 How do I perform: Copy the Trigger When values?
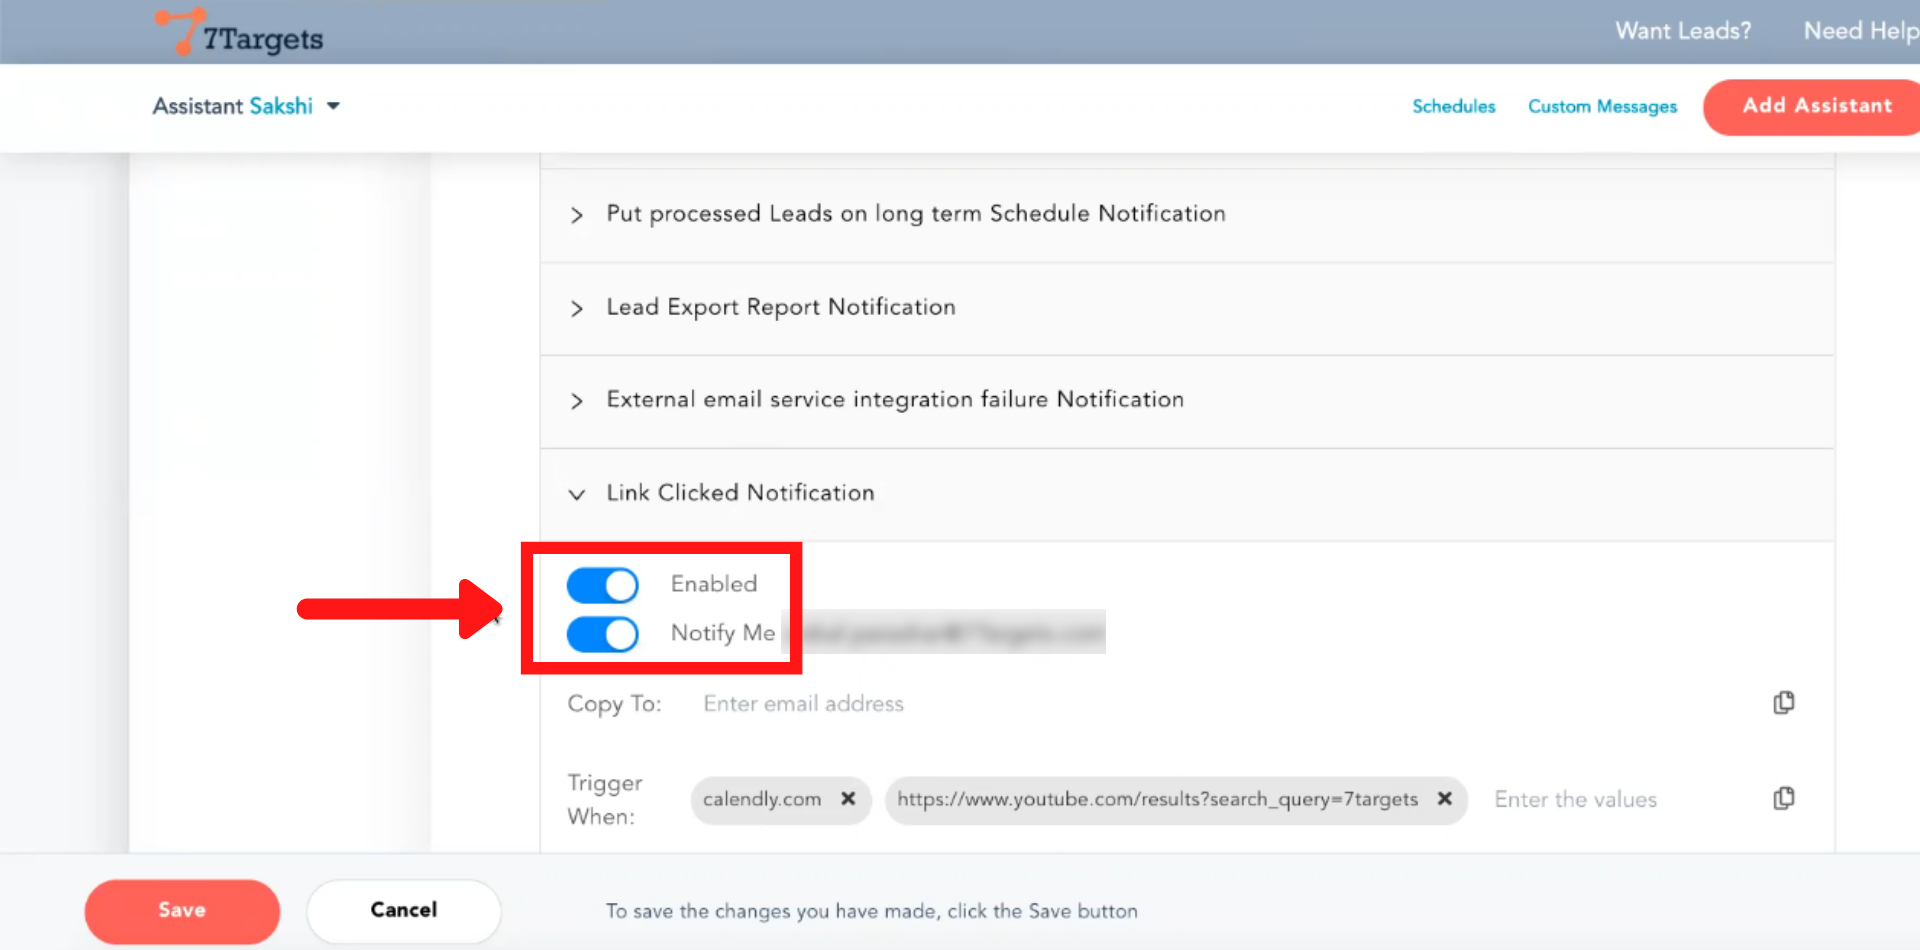coord(1783,799)
